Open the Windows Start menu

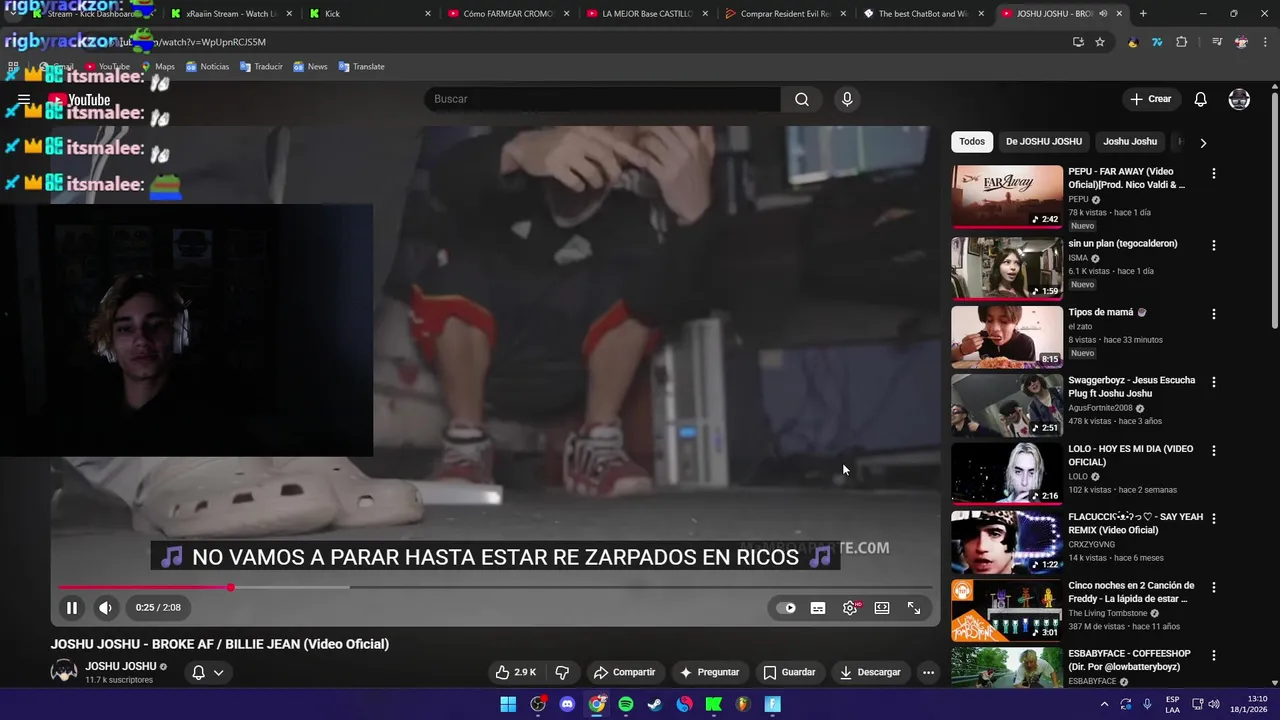point(508,704)
